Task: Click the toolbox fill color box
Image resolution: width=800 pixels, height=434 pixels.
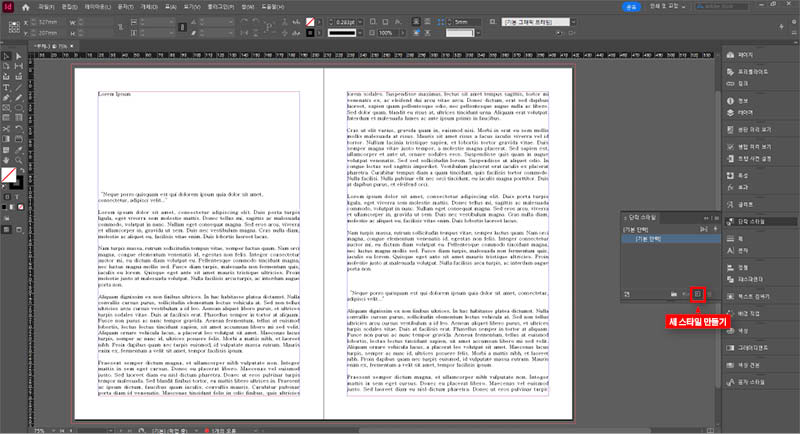Action: tap(9, 175)
